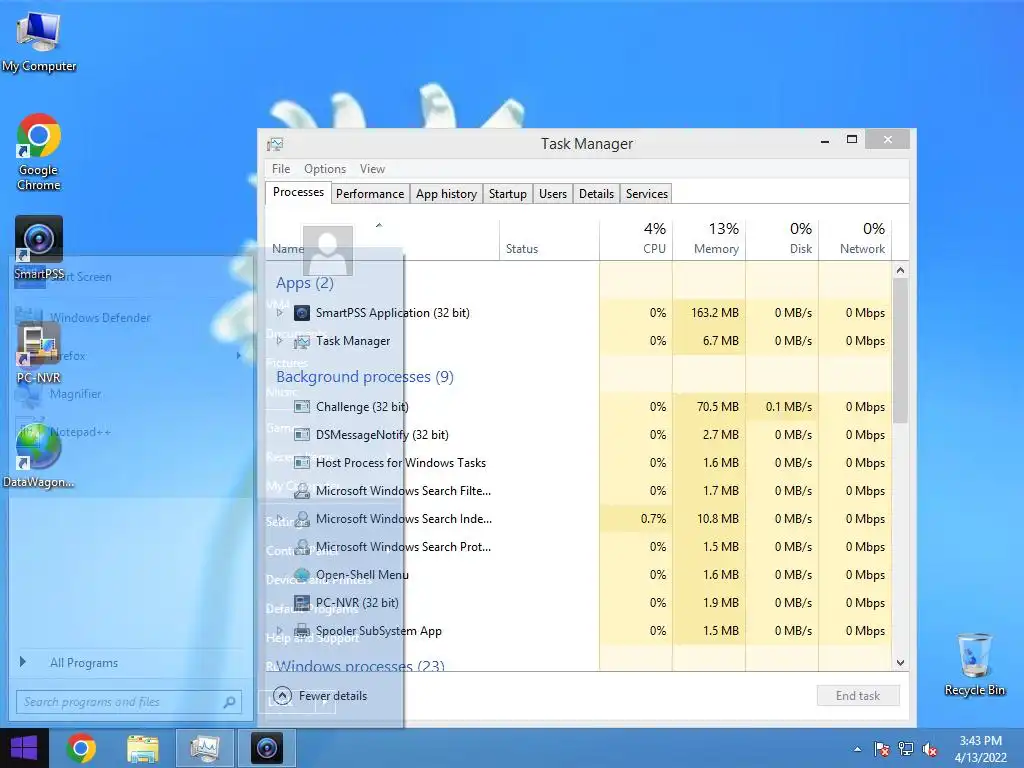This screenshot has width=1024, height=768.
Task: Switch to the Performance tab
Action: [370, 194]
